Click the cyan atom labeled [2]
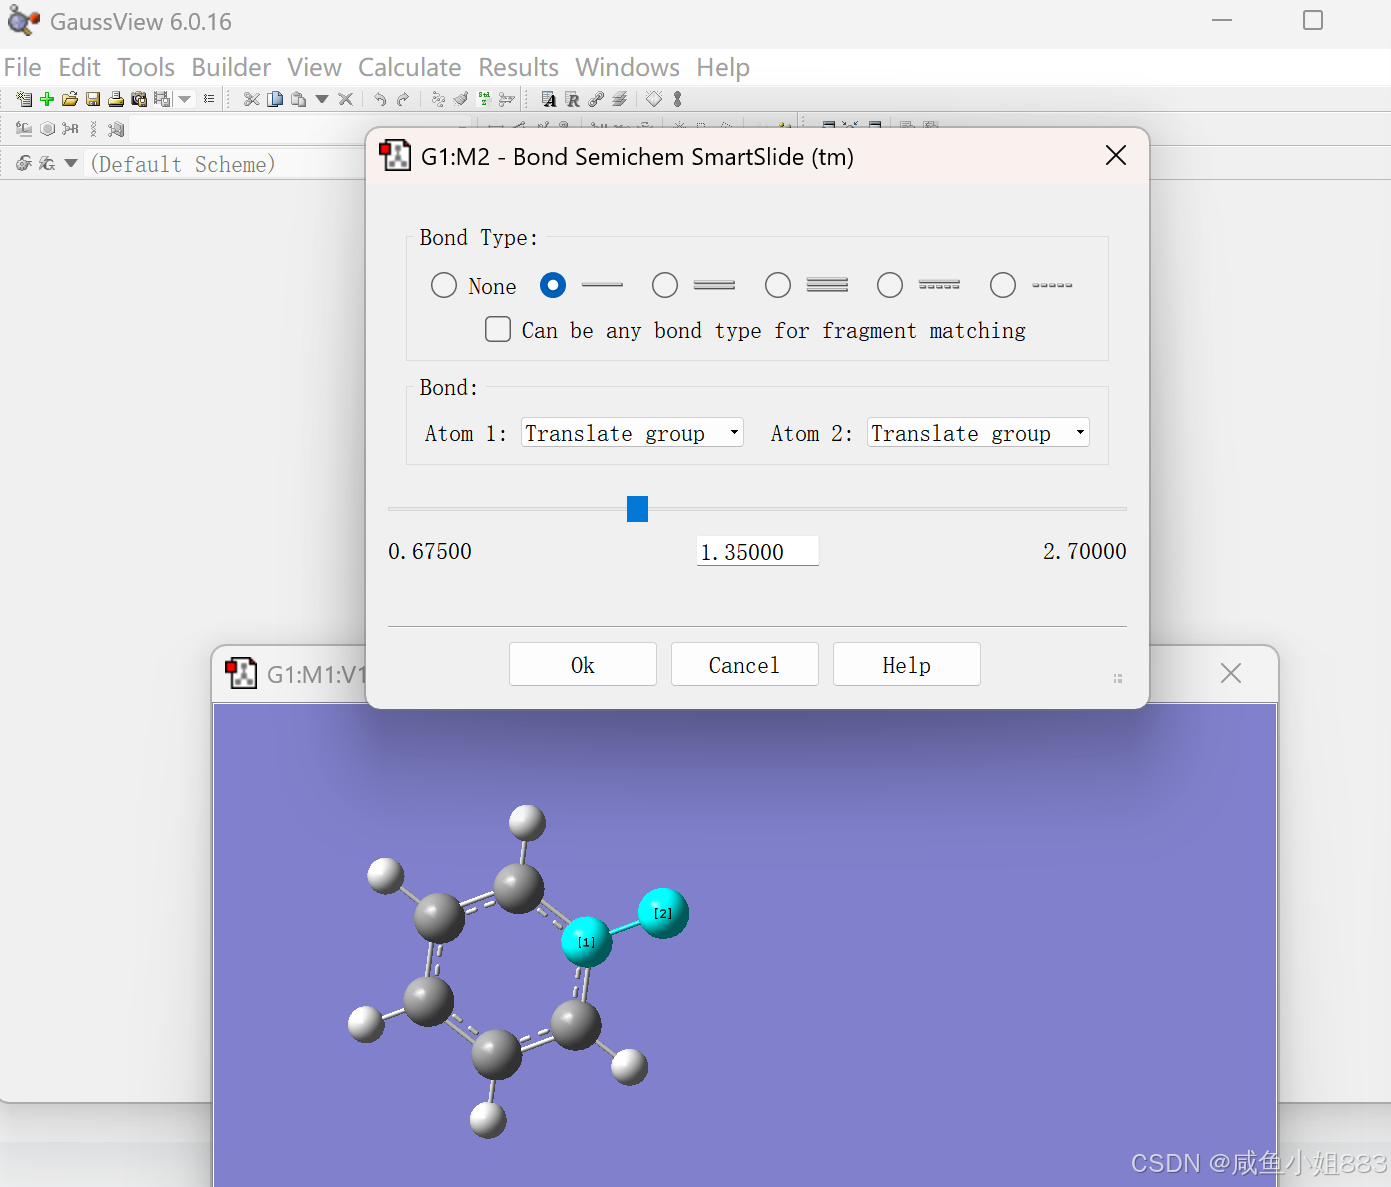Screen dimensions: 1391x1187 point(663,913)
